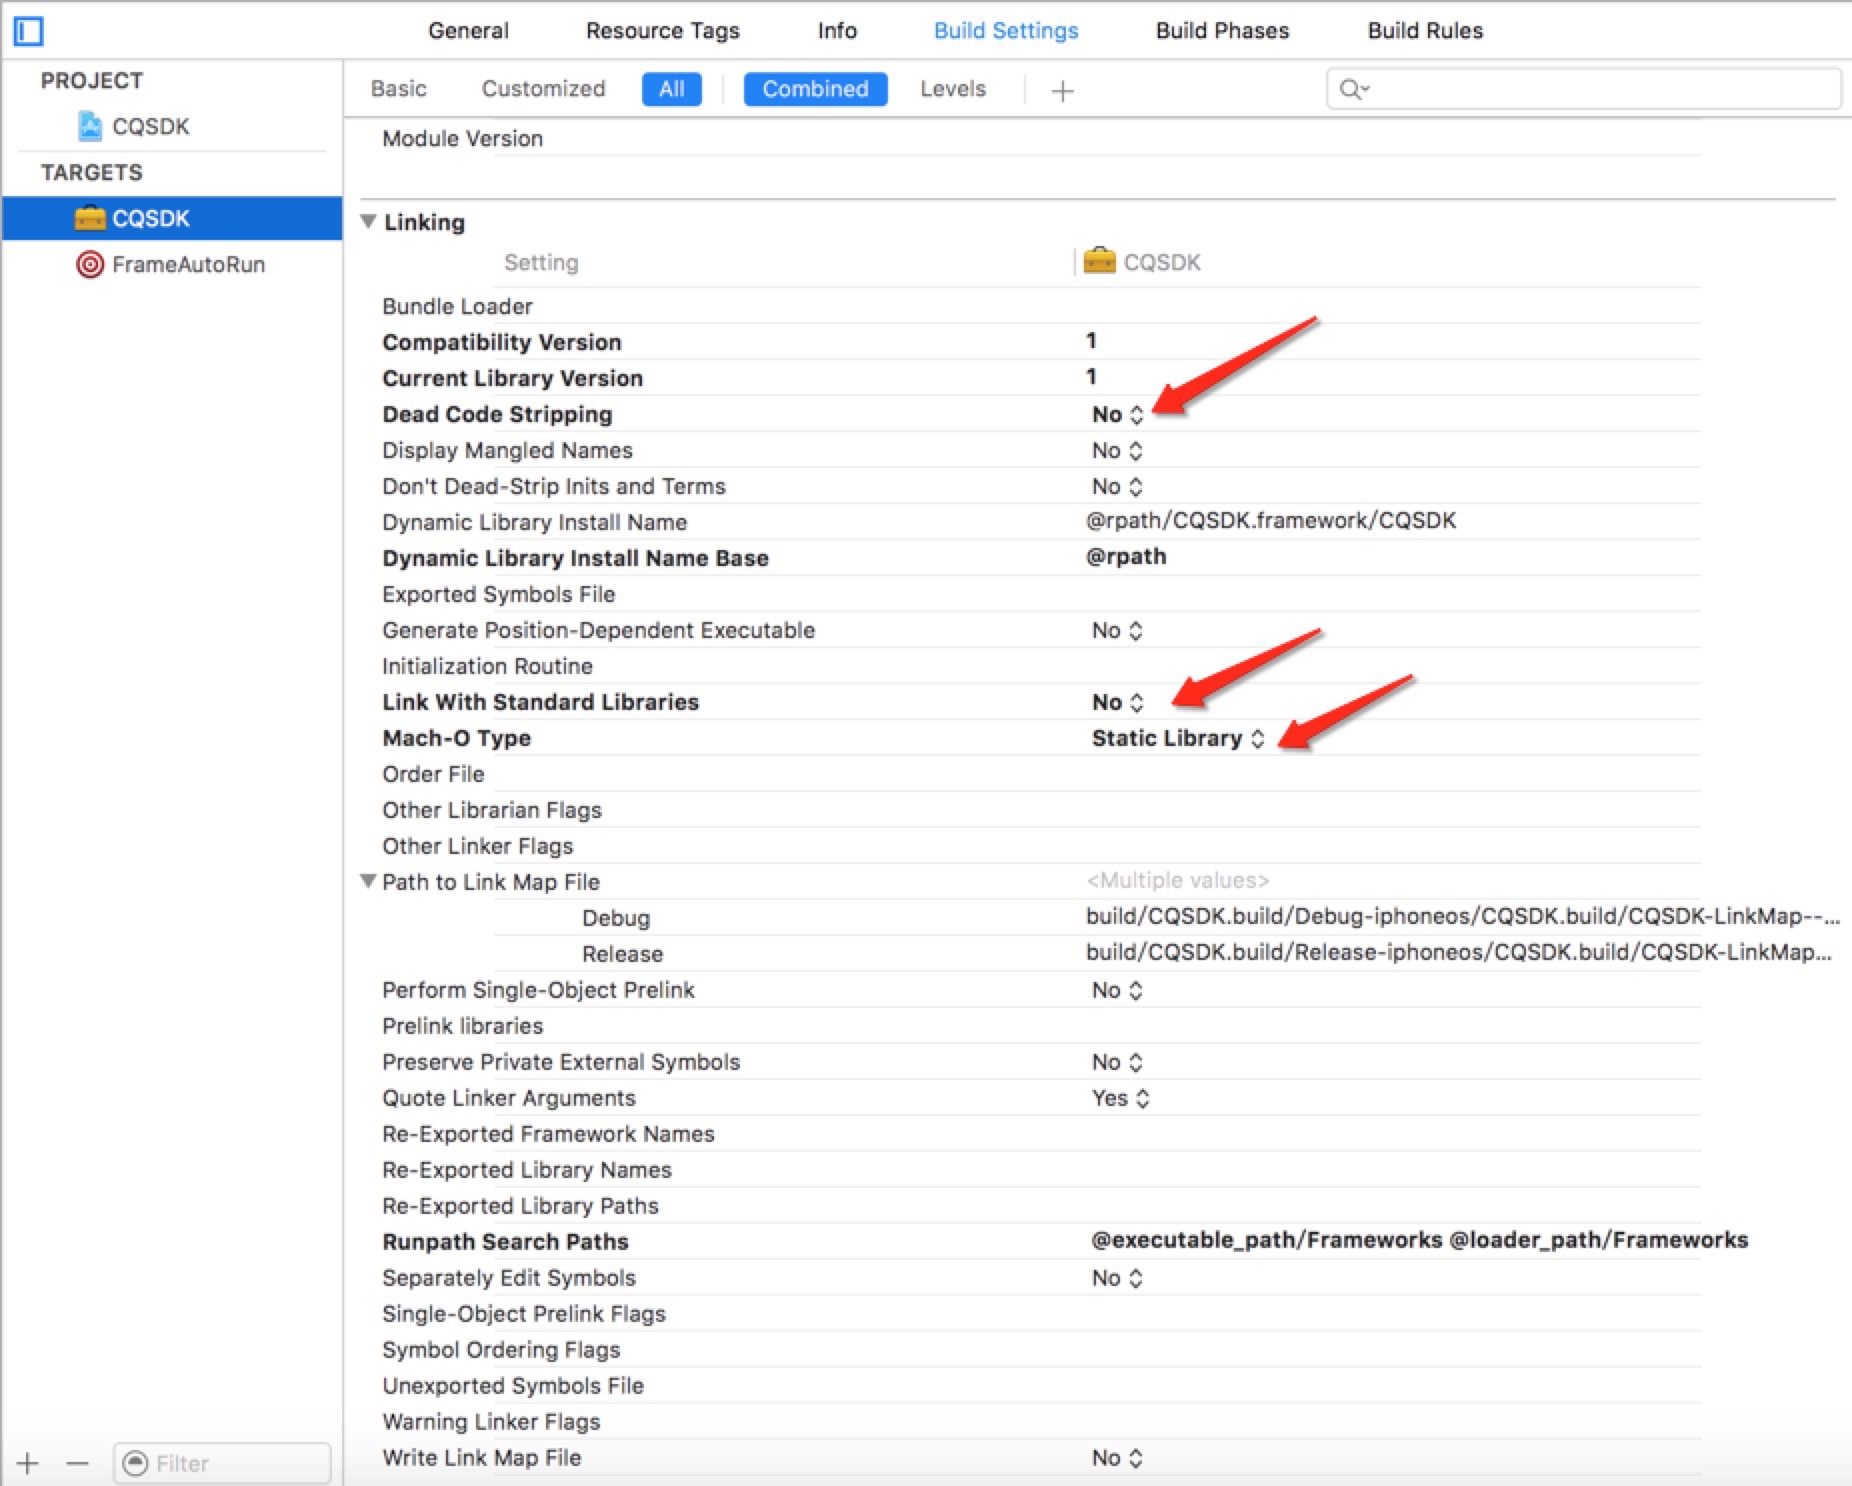Viewport: 1852px width, 1486px height.
Task: Select the CQSDK target toolbox icon
Action: pos(90,218)
